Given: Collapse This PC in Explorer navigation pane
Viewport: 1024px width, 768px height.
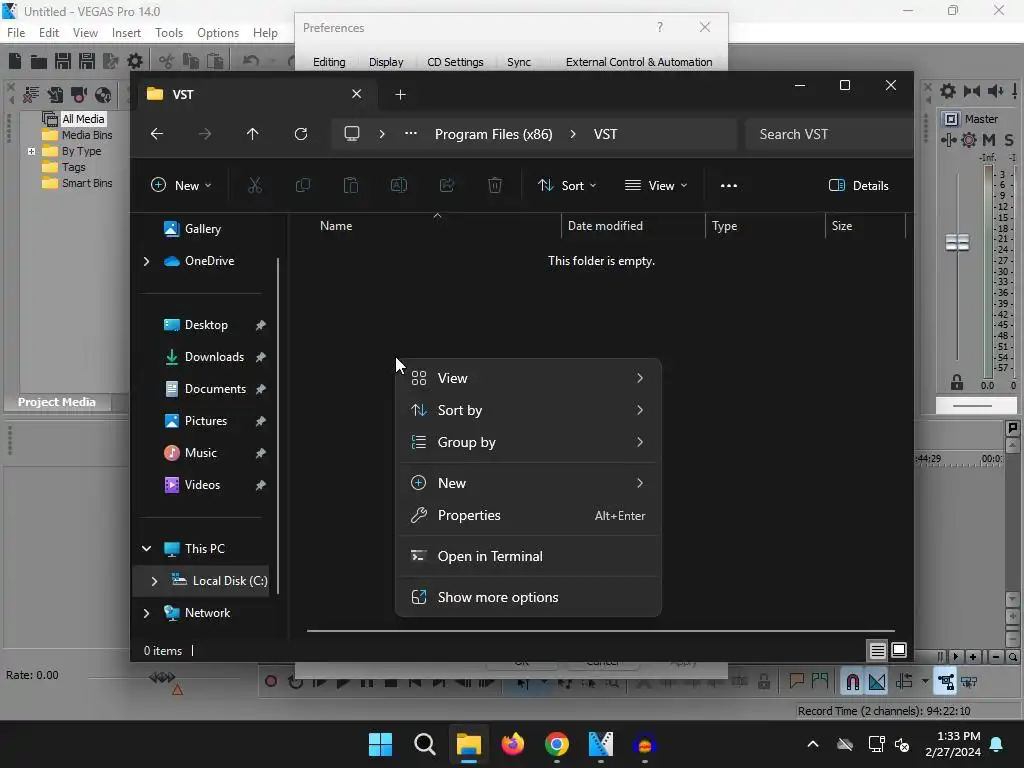Looking at the screenshot, I should [146, 549].
